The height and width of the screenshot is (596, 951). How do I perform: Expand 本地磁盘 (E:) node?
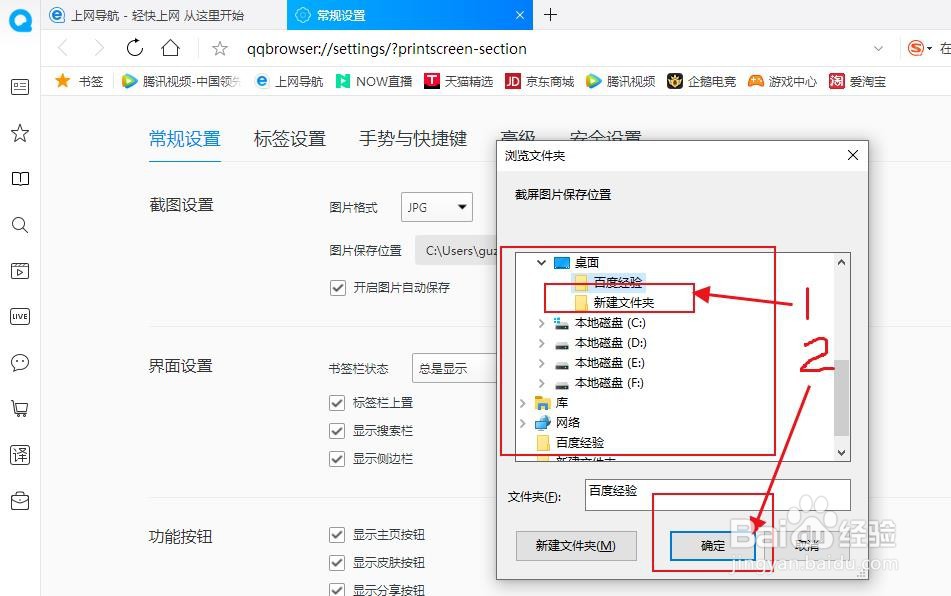(x=541, y=363)
